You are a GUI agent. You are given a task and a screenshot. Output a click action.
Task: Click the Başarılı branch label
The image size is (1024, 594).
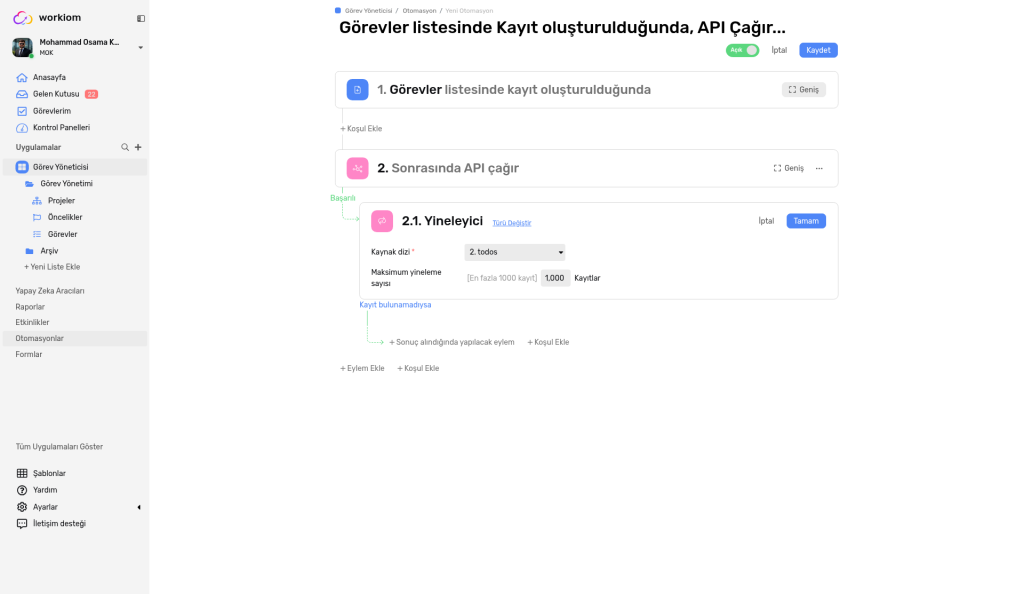tap(343, 198)
